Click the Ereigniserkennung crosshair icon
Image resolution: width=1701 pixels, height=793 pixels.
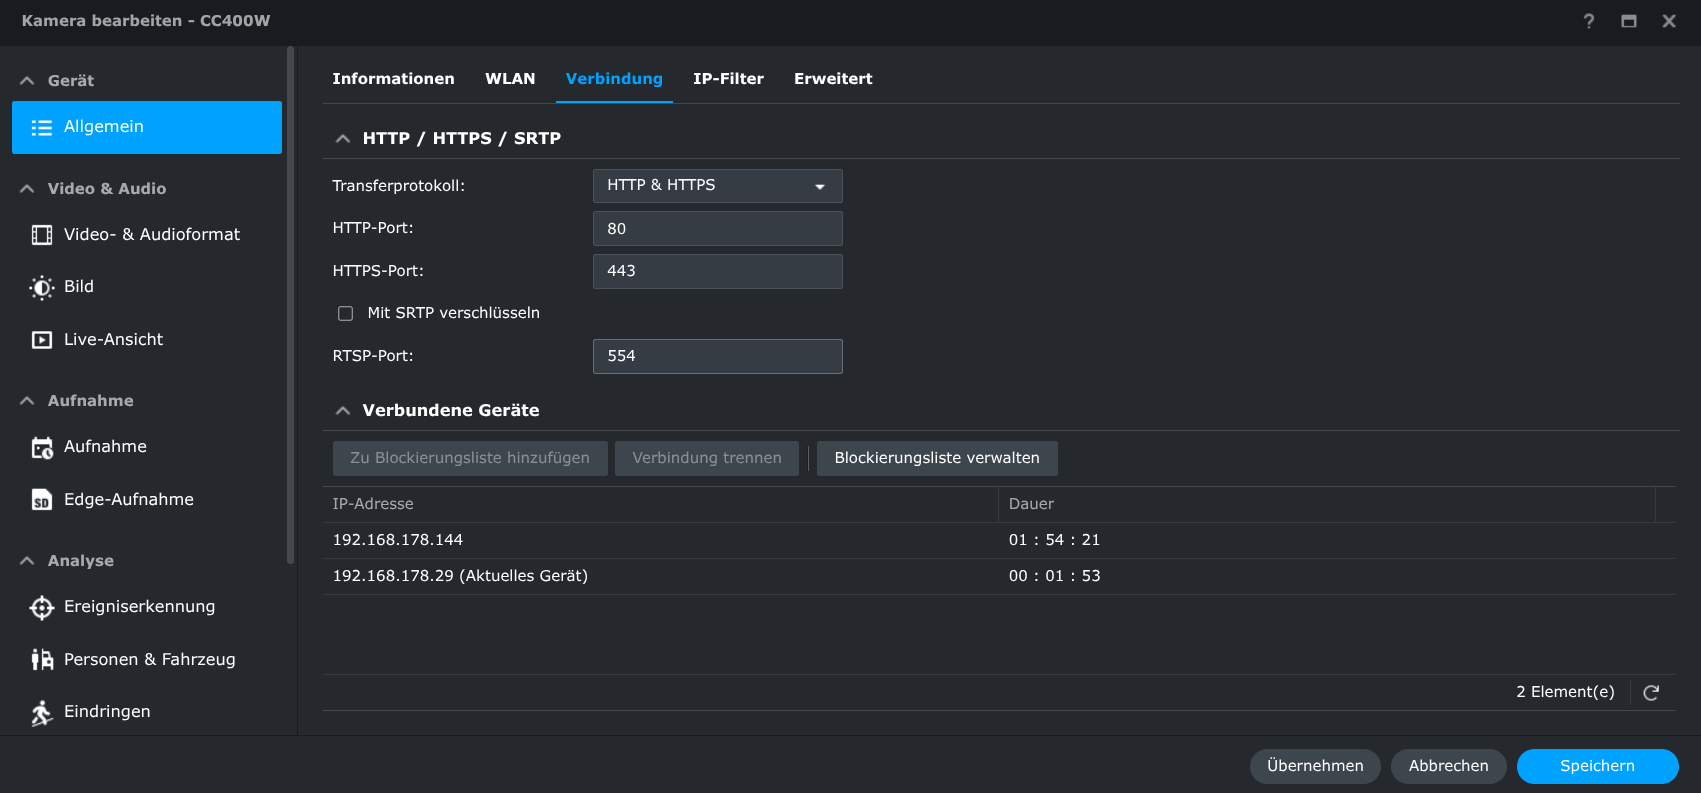coord(42,608)
